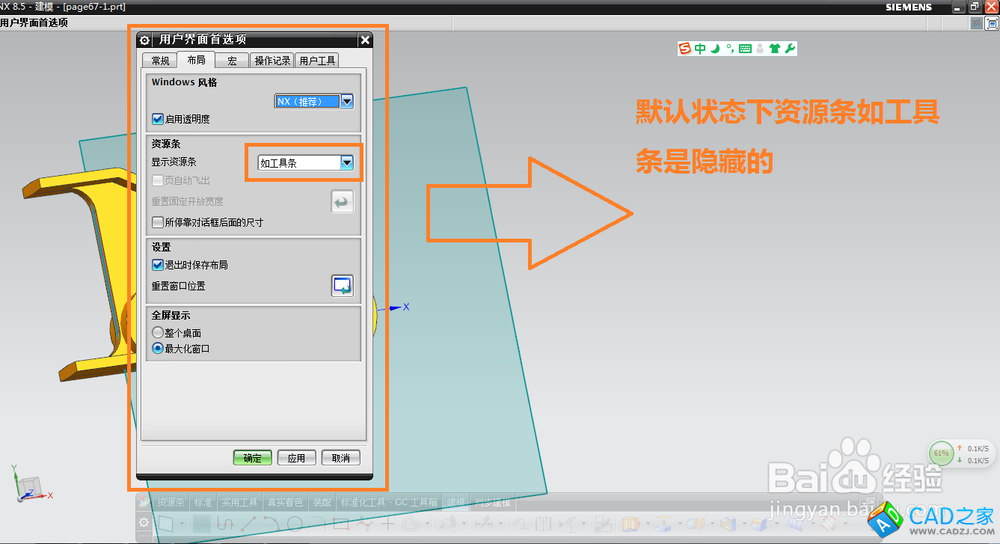Open Sogou wrench settings icon
Viewport: 1000px width, 544px height.
coord(790,48)
